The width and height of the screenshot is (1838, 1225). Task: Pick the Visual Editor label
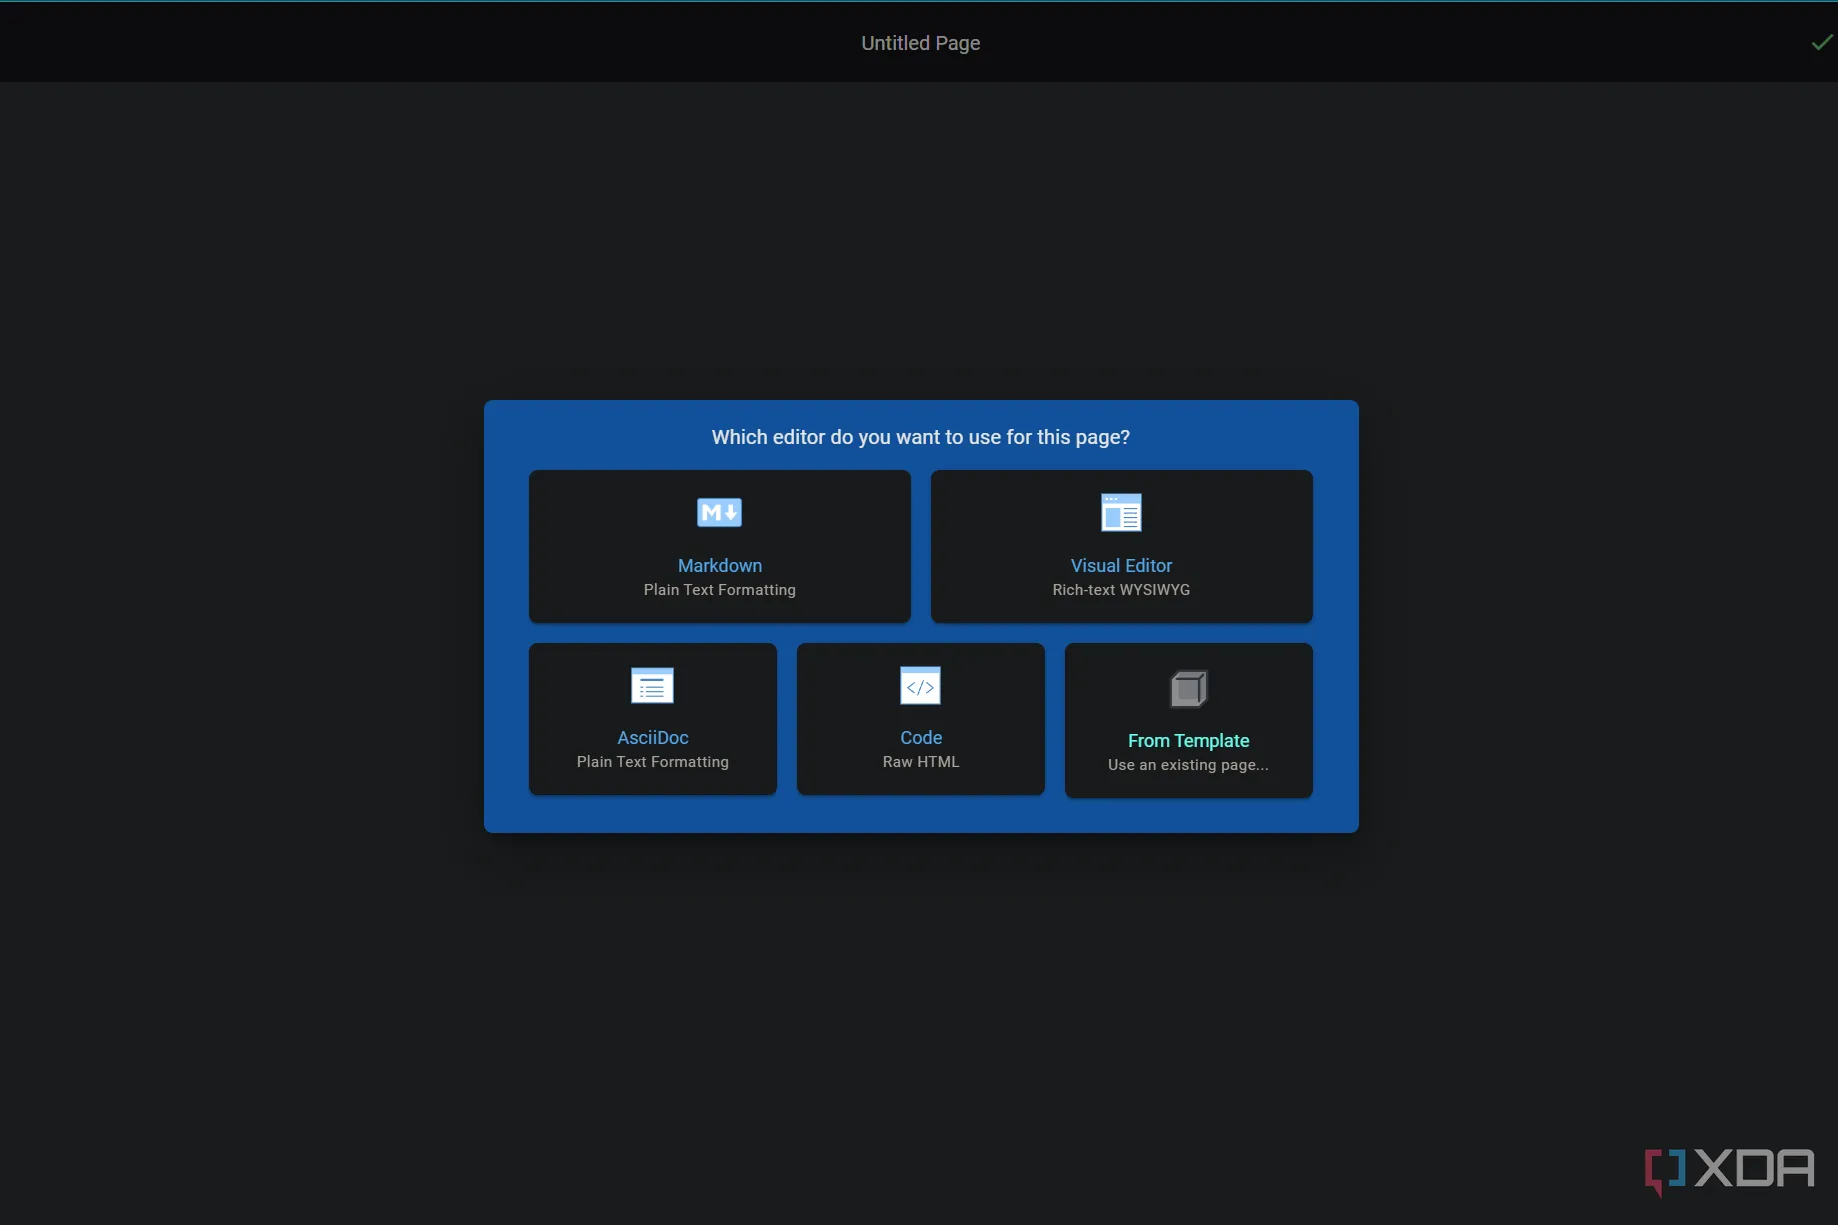point(1121,566)
